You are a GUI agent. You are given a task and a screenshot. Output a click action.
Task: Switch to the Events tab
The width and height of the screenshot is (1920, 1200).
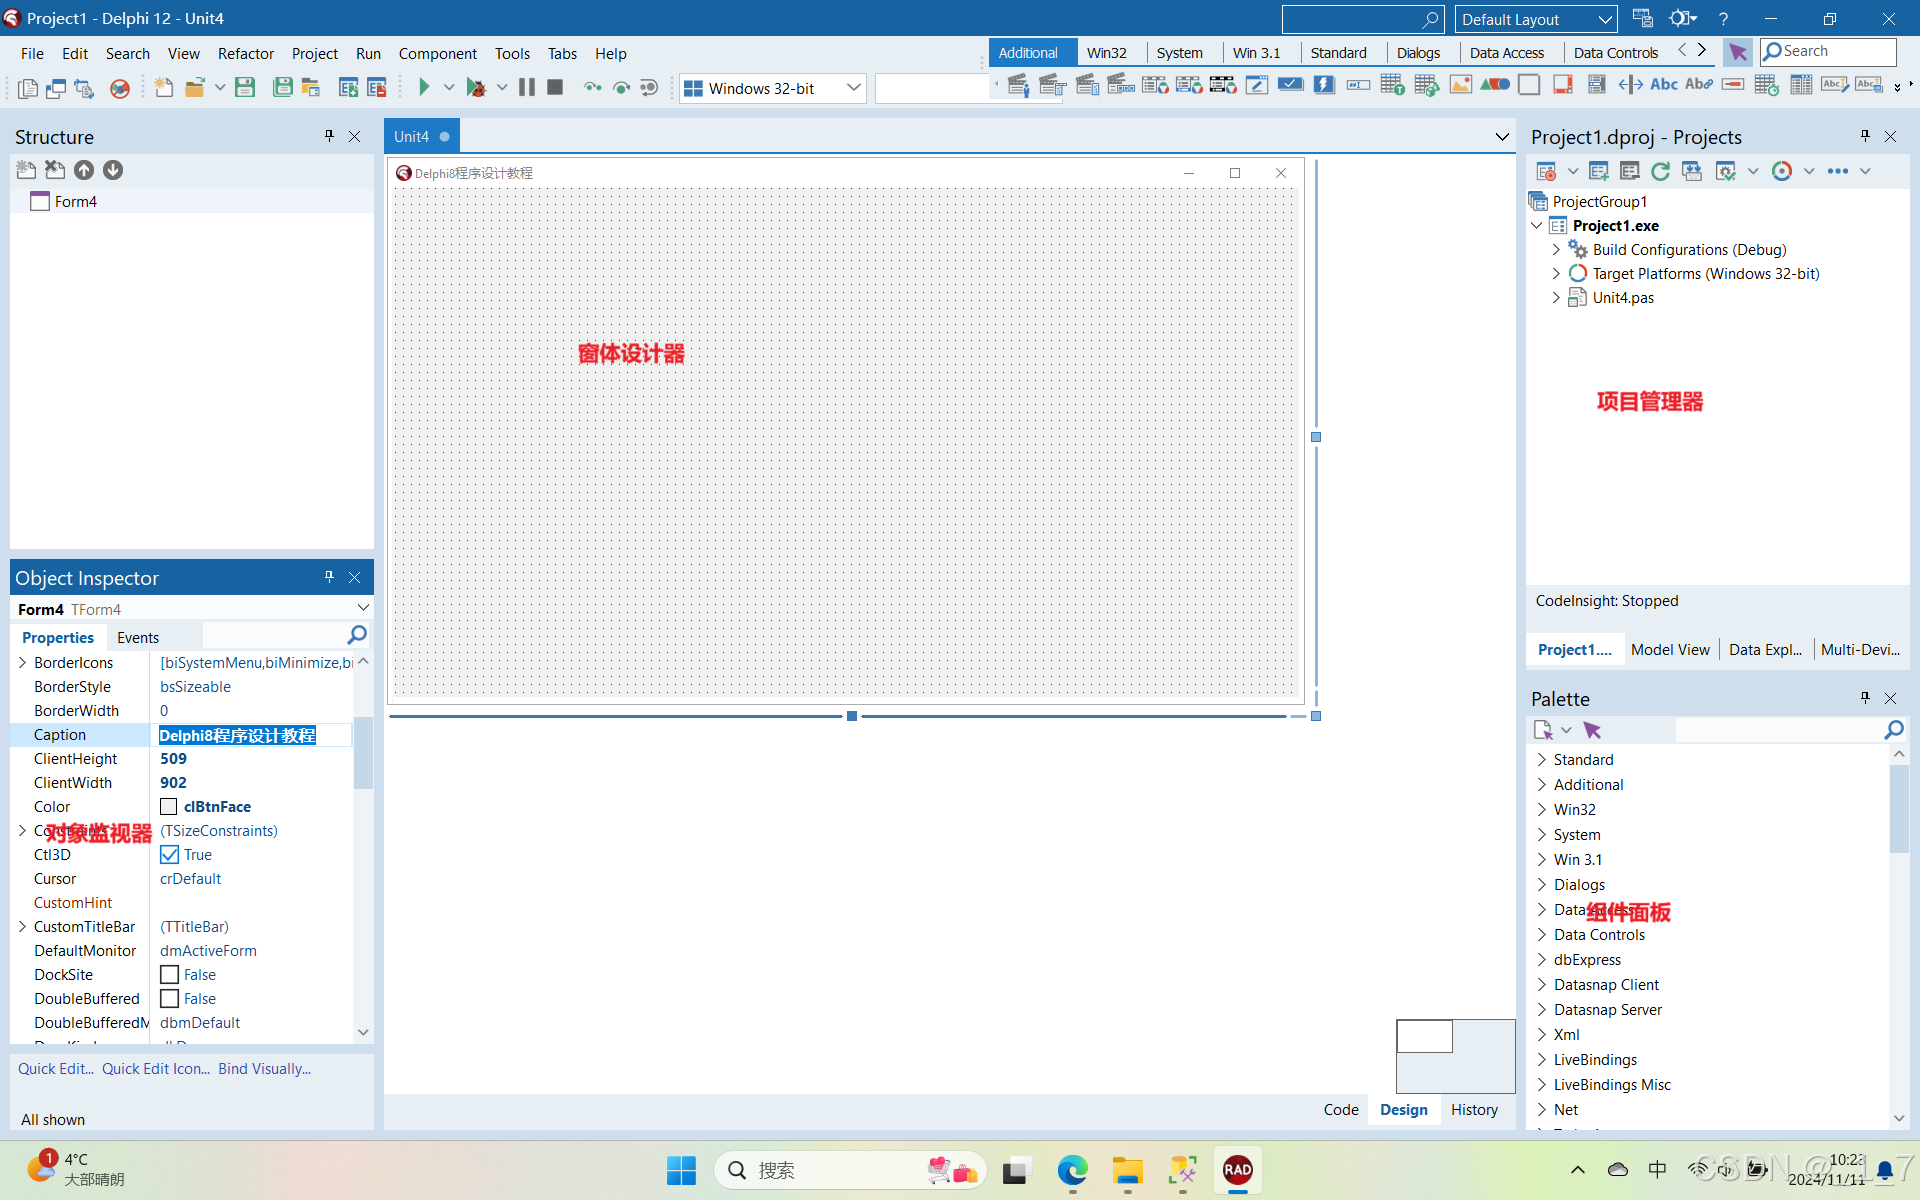138,638
